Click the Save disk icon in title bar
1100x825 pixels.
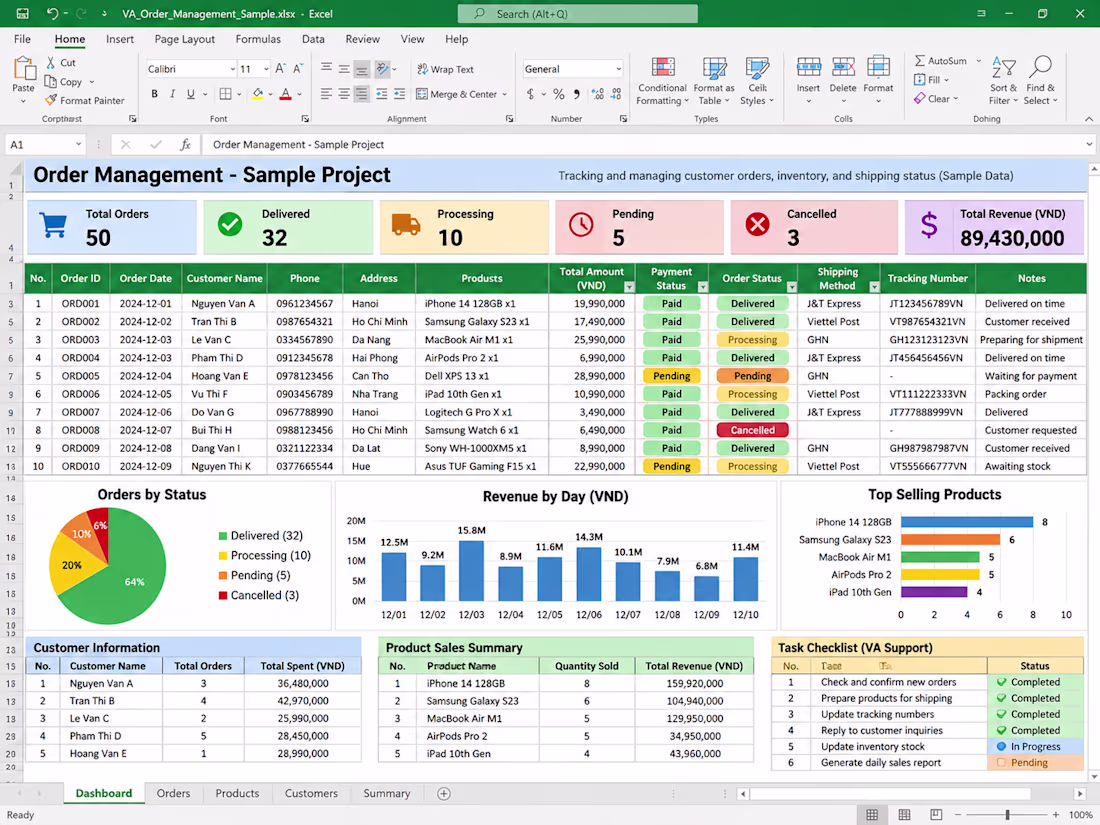[22, 13]
